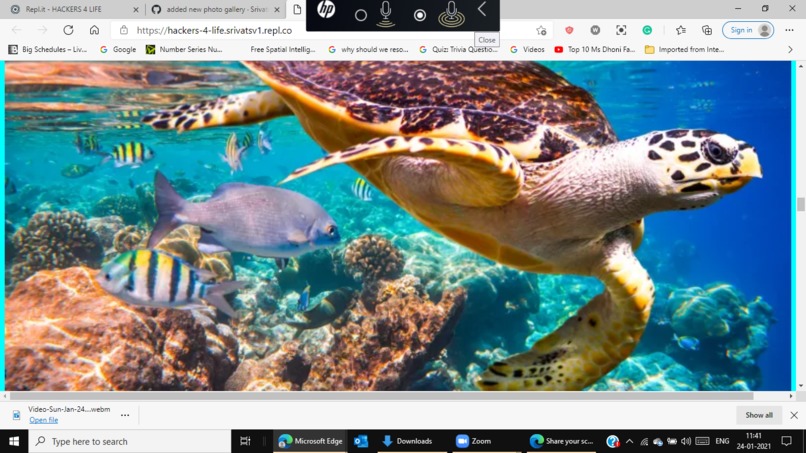Click the vertical scrollbar thumb
The height and width of the screenshot is (453, 806).
click(801, 204)
